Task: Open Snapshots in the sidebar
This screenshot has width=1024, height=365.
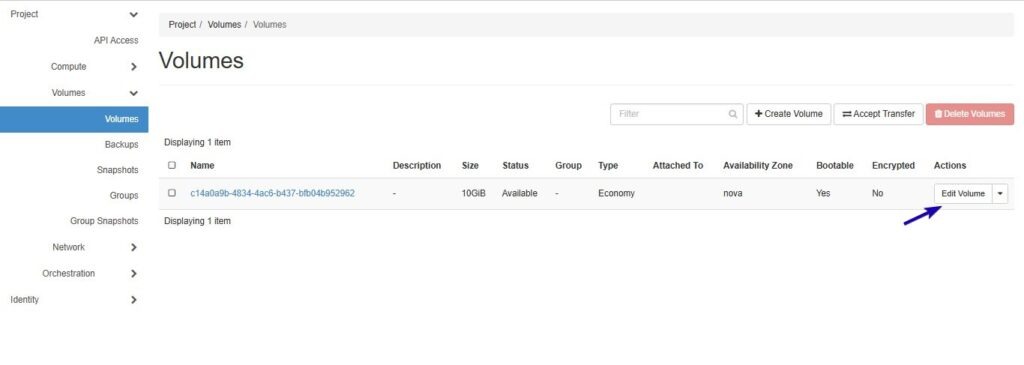Action: (x=118, y=170)
